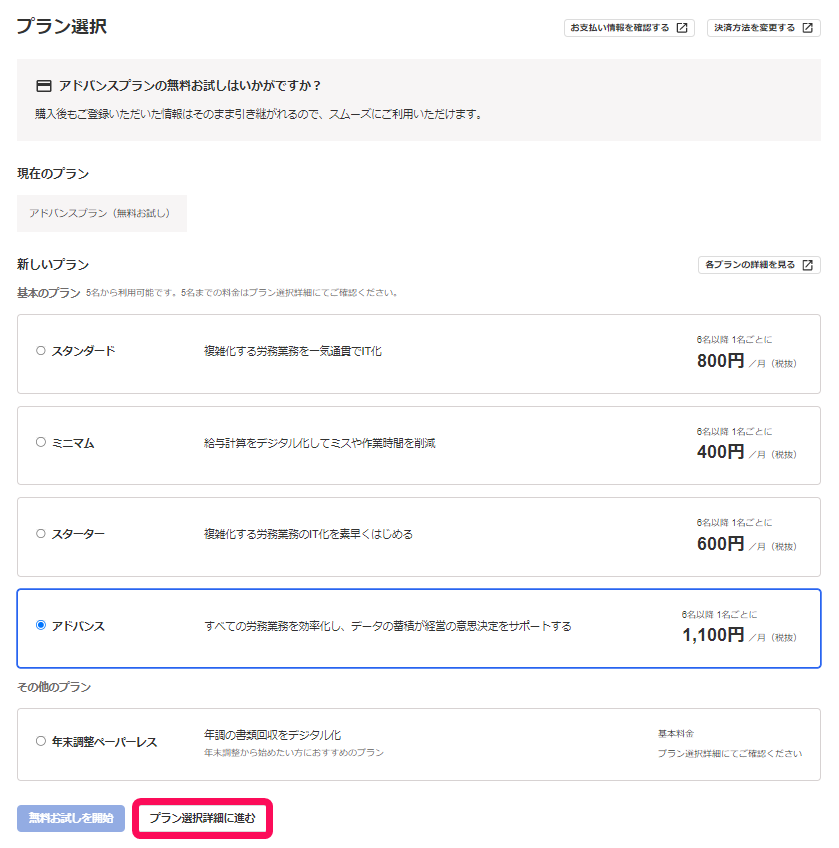The height and width of the screenshot is (848, 839).
Task: Click the プラン選択 page heading
Action: 61,26
